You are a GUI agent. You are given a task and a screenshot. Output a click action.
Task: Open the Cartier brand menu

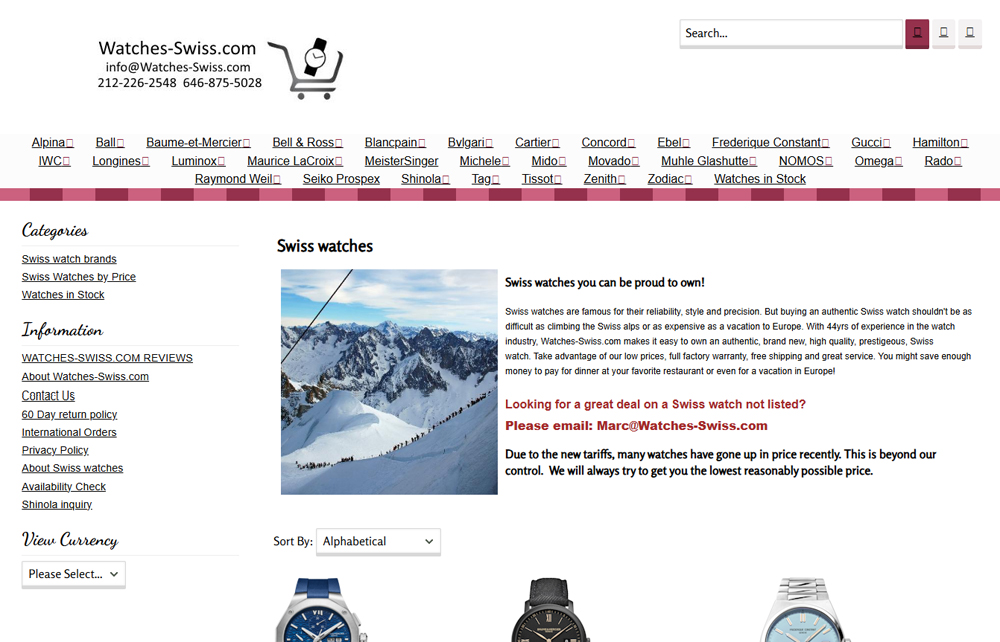[x=537, y=143]
